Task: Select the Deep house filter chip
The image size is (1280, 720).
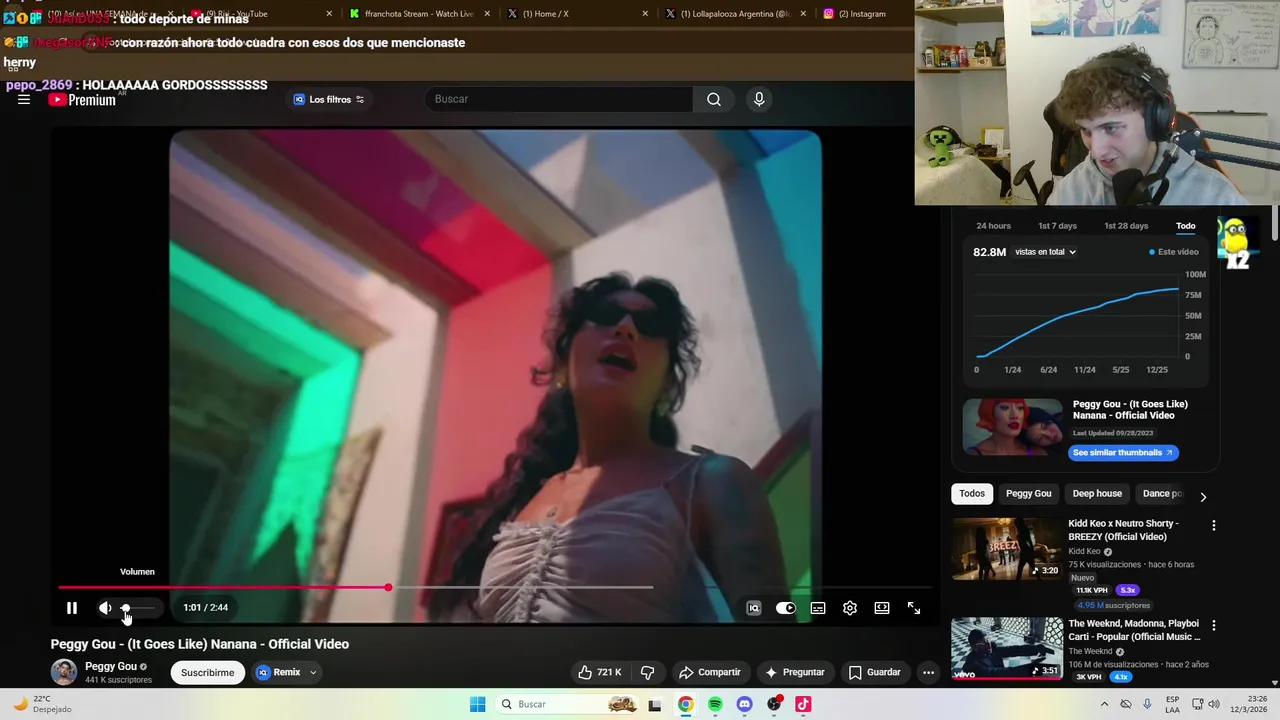Action: (1097, 493)
